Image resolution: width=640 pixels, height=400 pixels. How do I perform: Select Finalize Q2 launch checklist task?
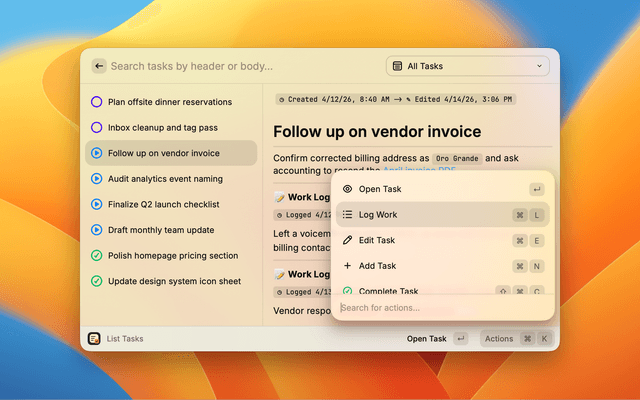coord(171,204)
